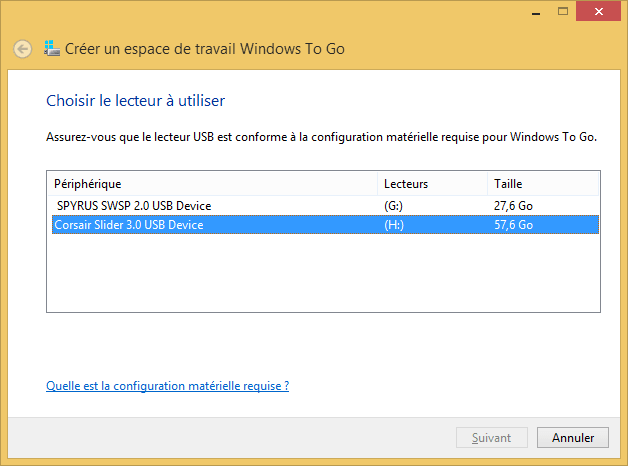The width and height of the screenshot is (628, 466).
Task: Select the Corsair Slider 3.0 USB Device
Action: 129,225
